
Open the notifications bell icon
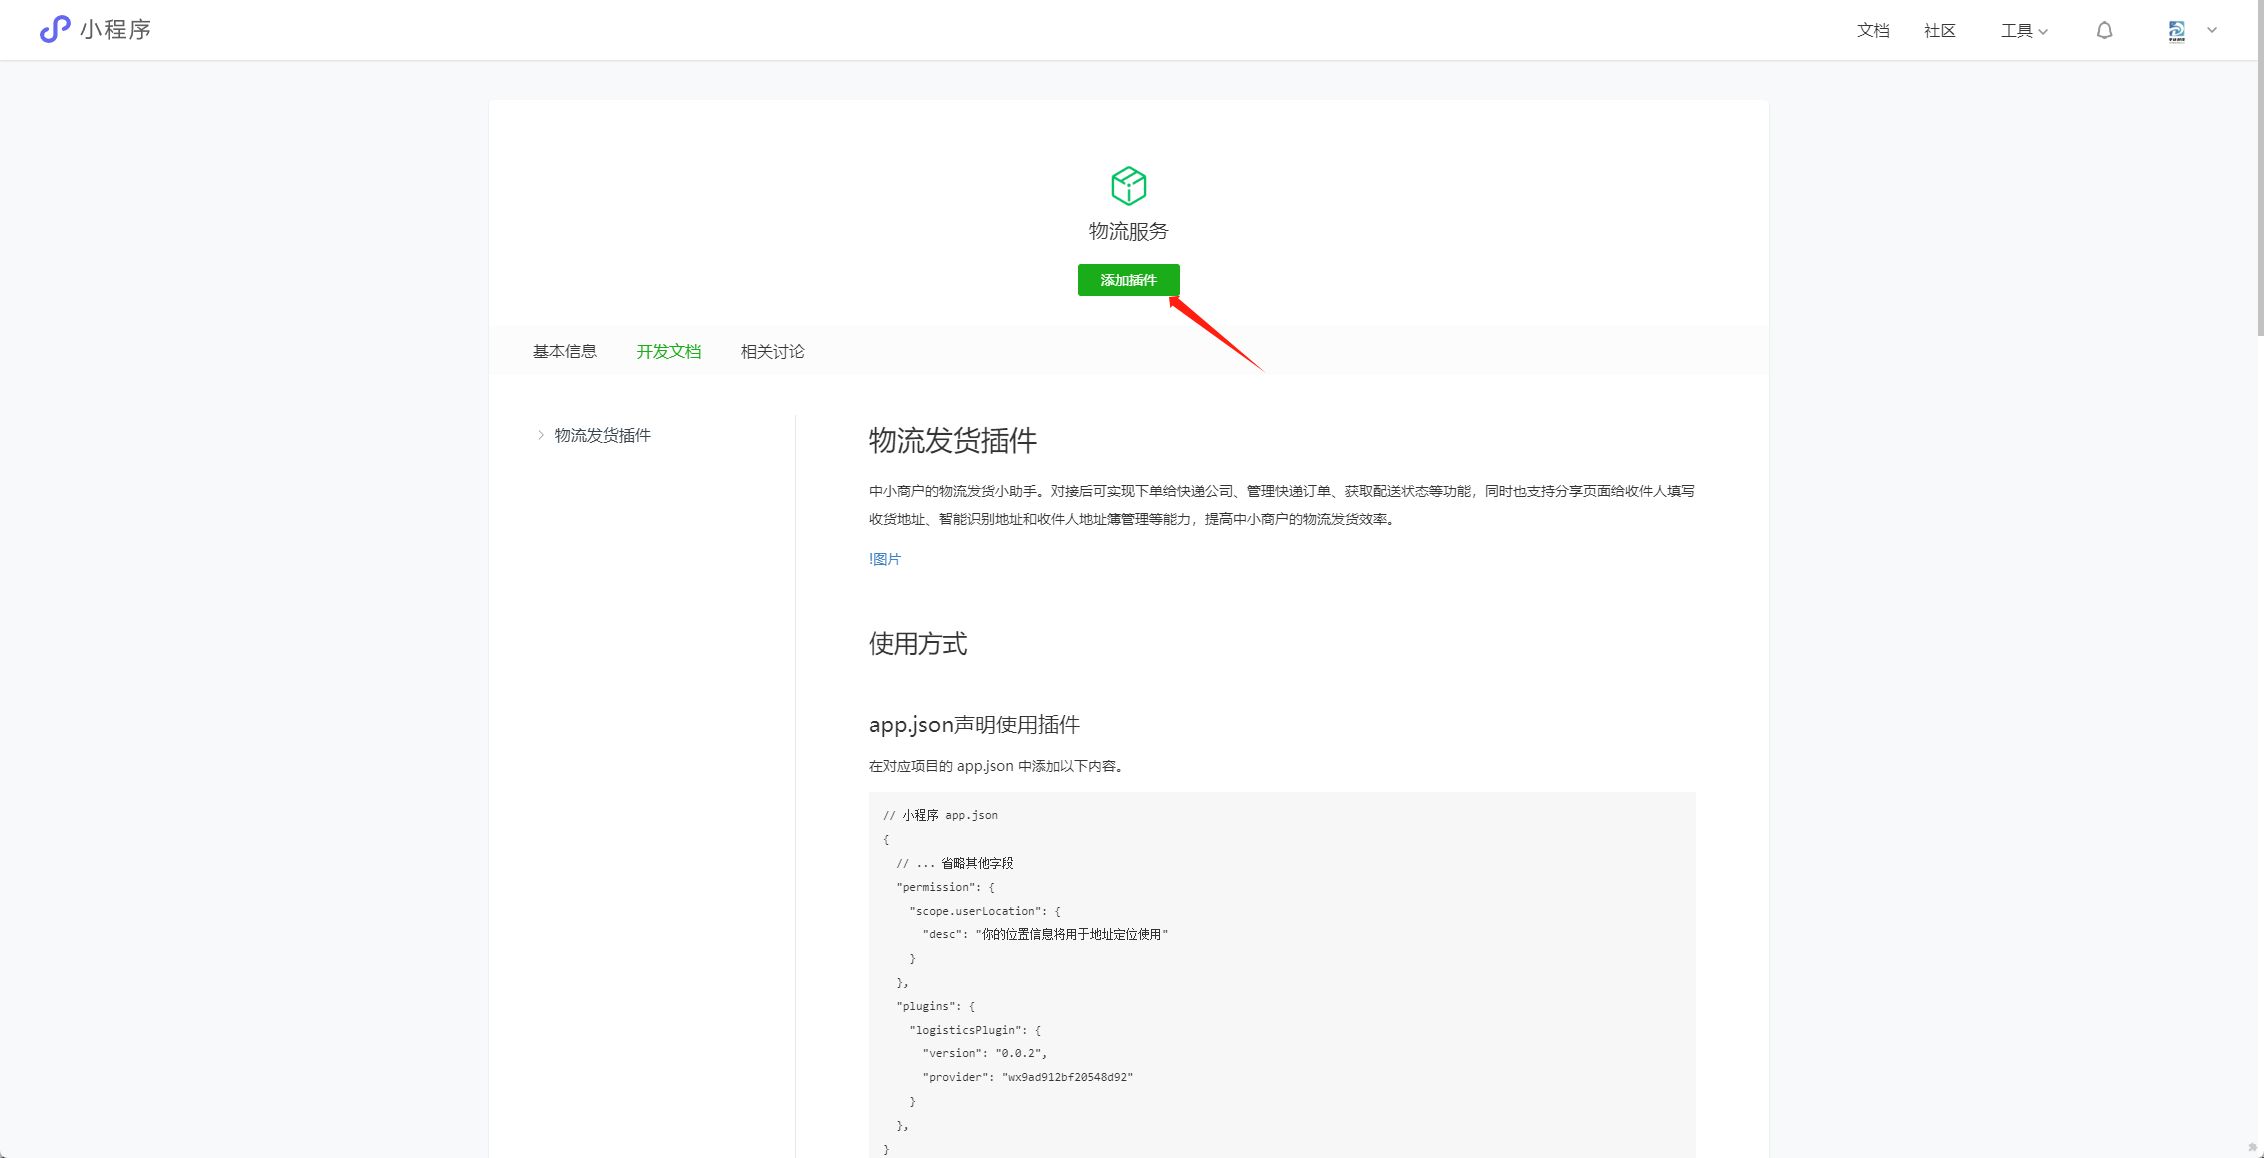click(2104, 31)
